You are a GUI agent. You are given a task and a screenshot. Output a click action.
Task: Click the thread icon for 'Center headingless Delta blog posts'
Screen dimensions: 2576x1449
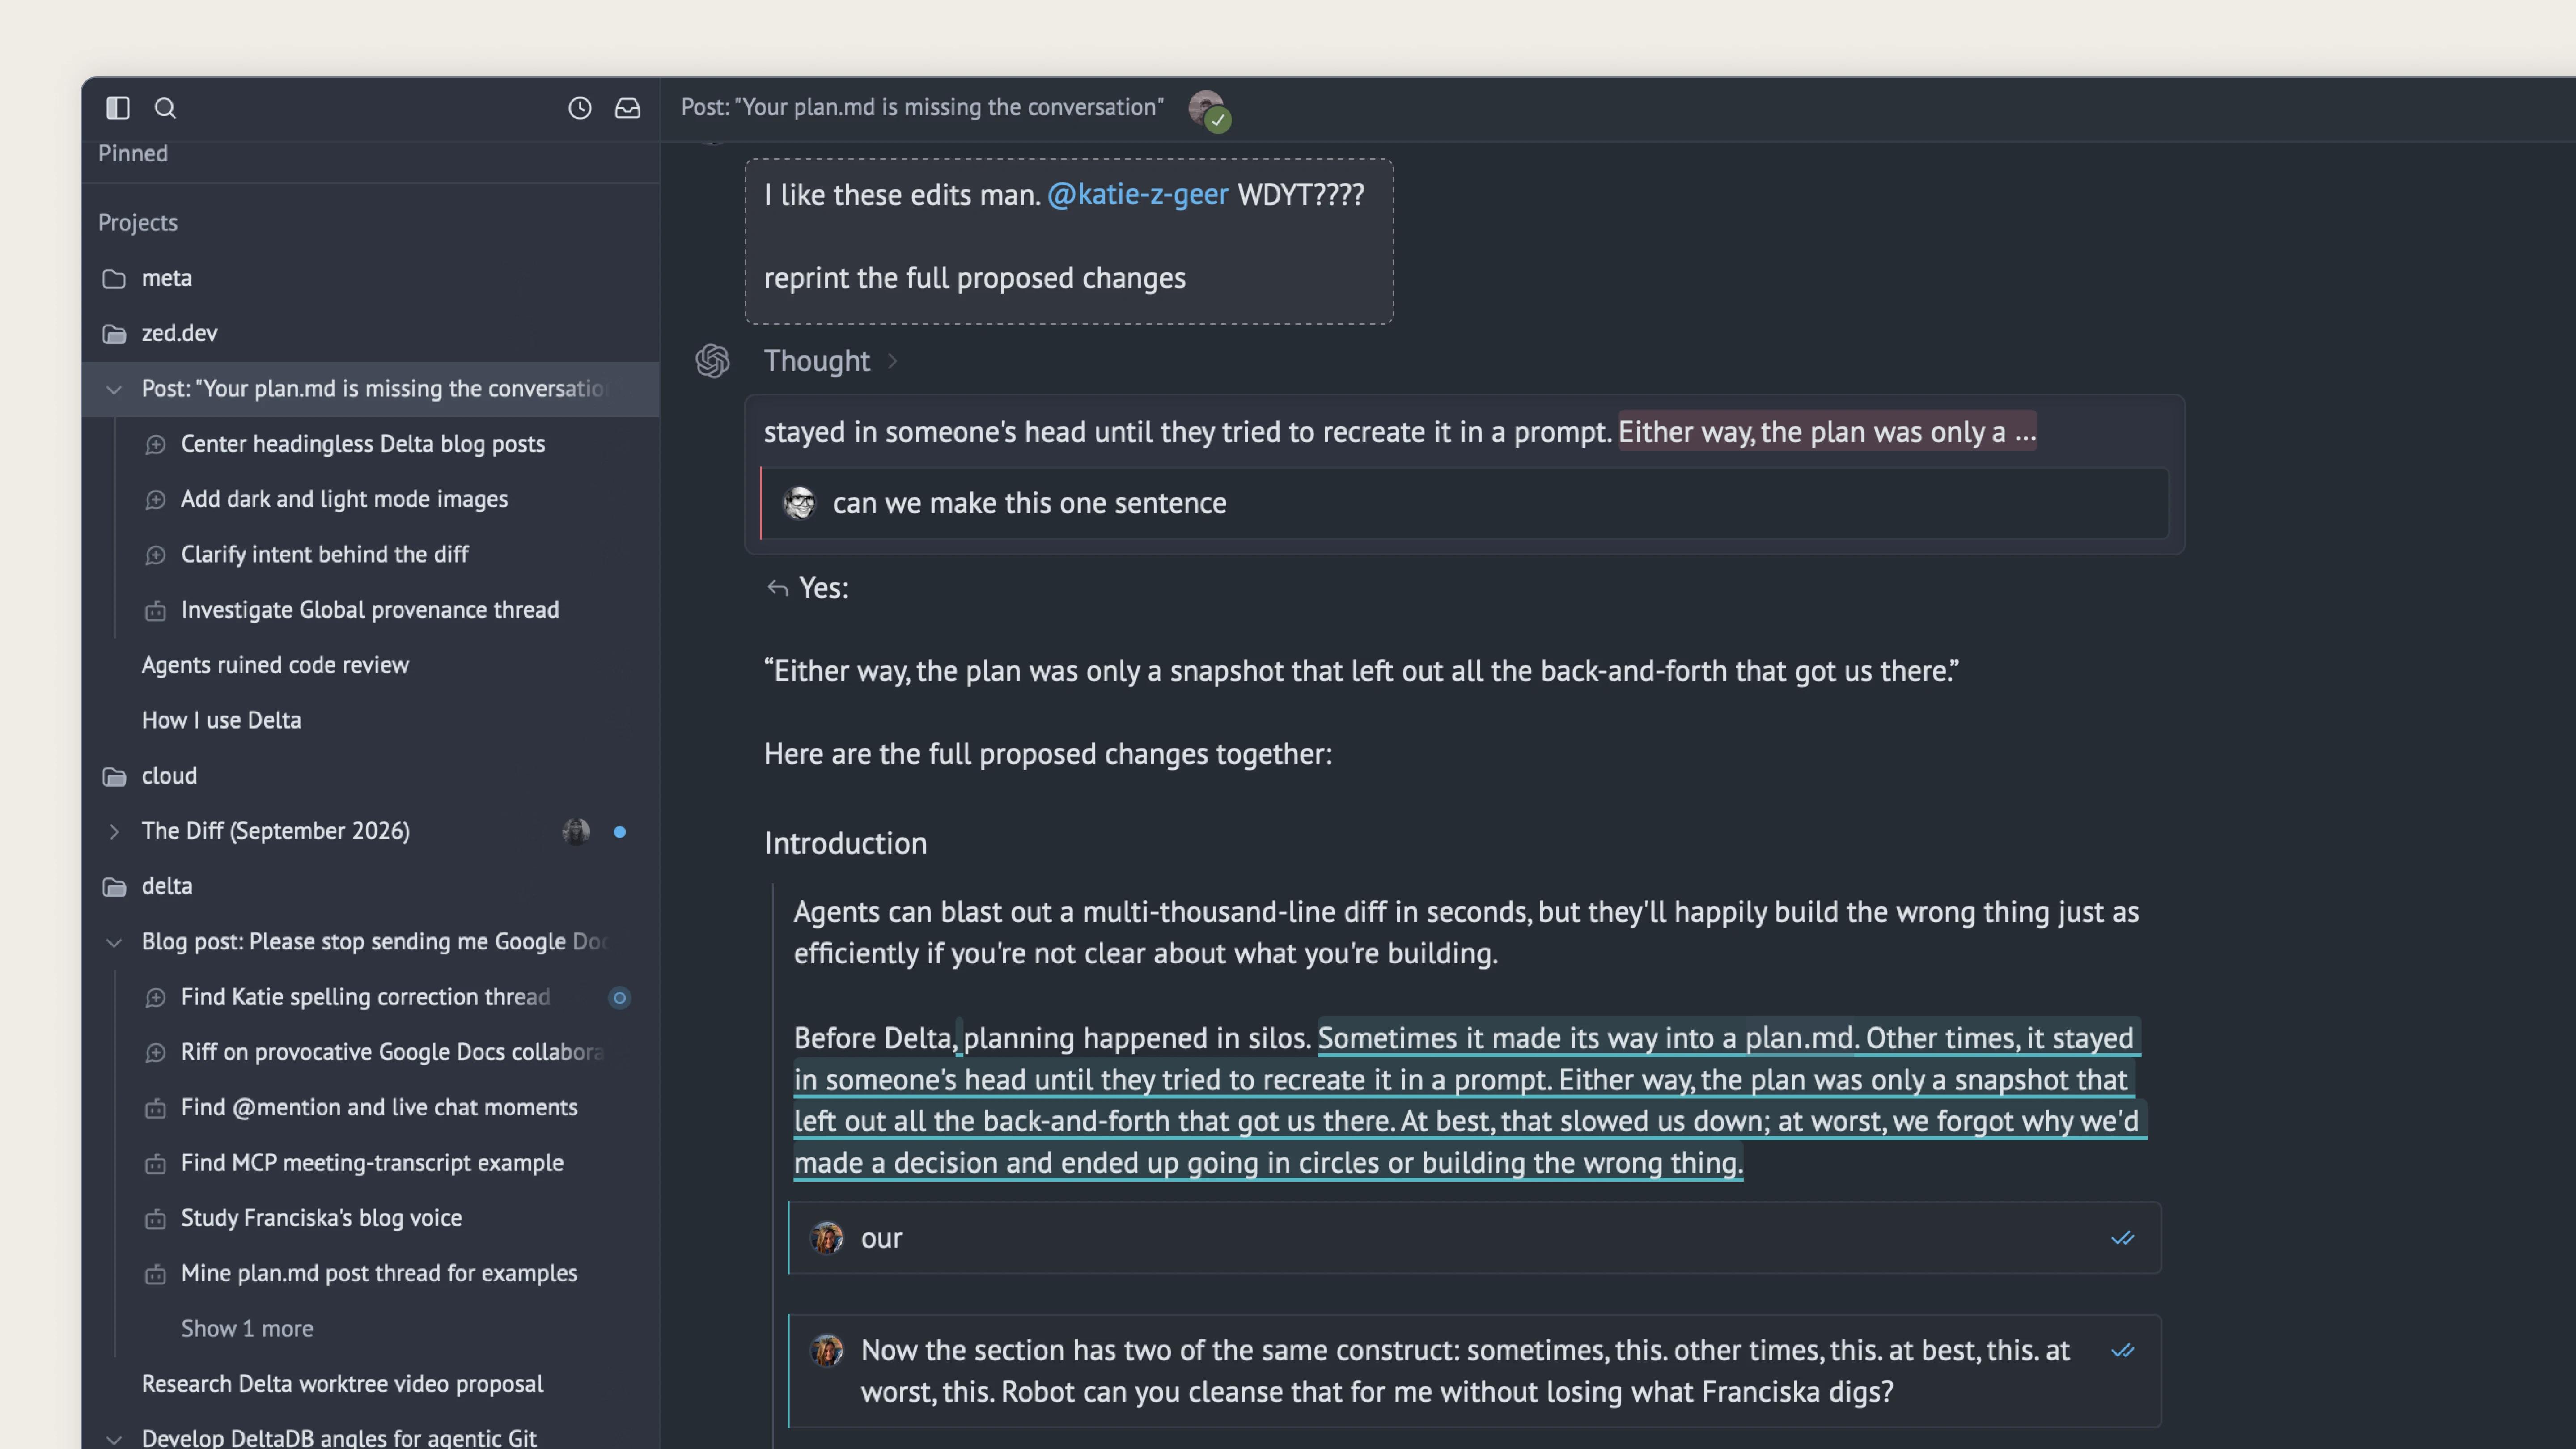coord(155,444)
